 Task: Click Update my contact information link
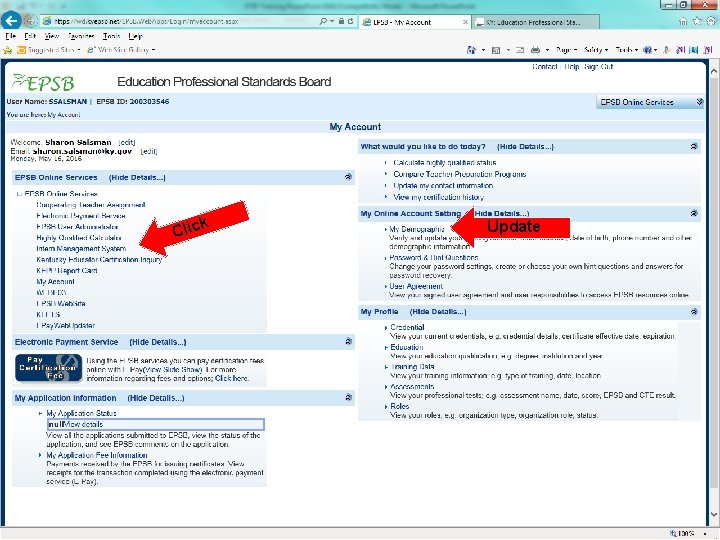coord(443,186)
